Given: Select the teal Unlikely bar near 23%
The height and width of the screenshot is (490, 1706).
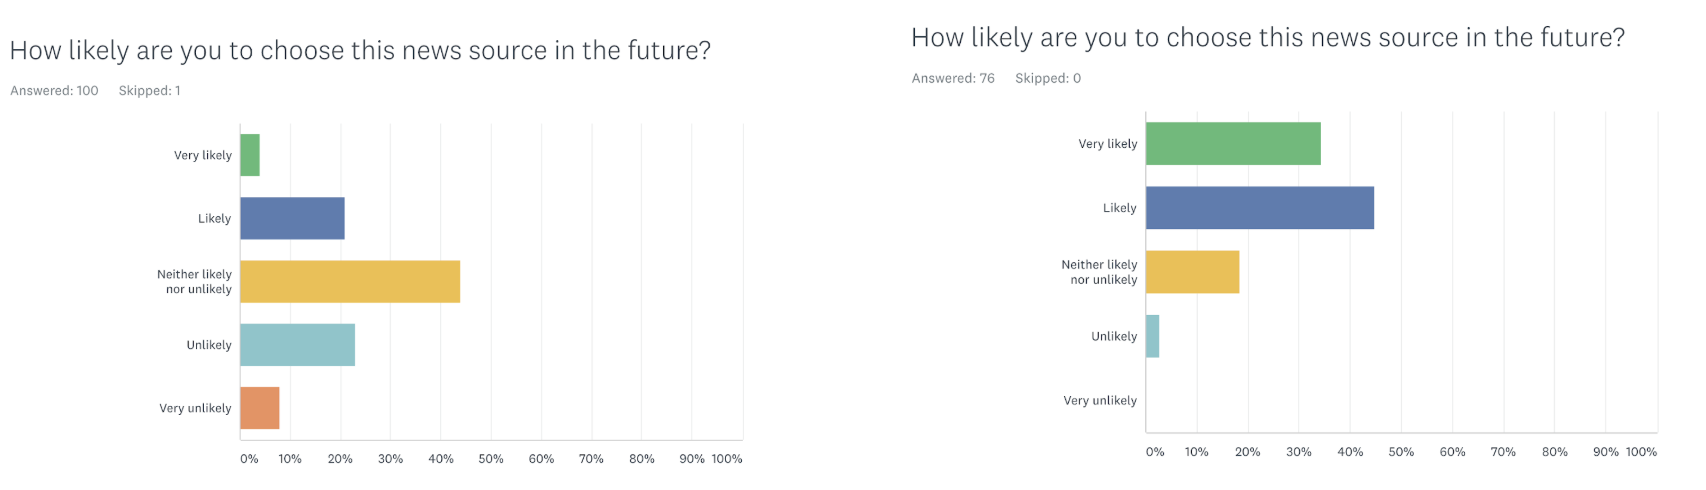Looking at the screenshot, I should pos(297,345).
